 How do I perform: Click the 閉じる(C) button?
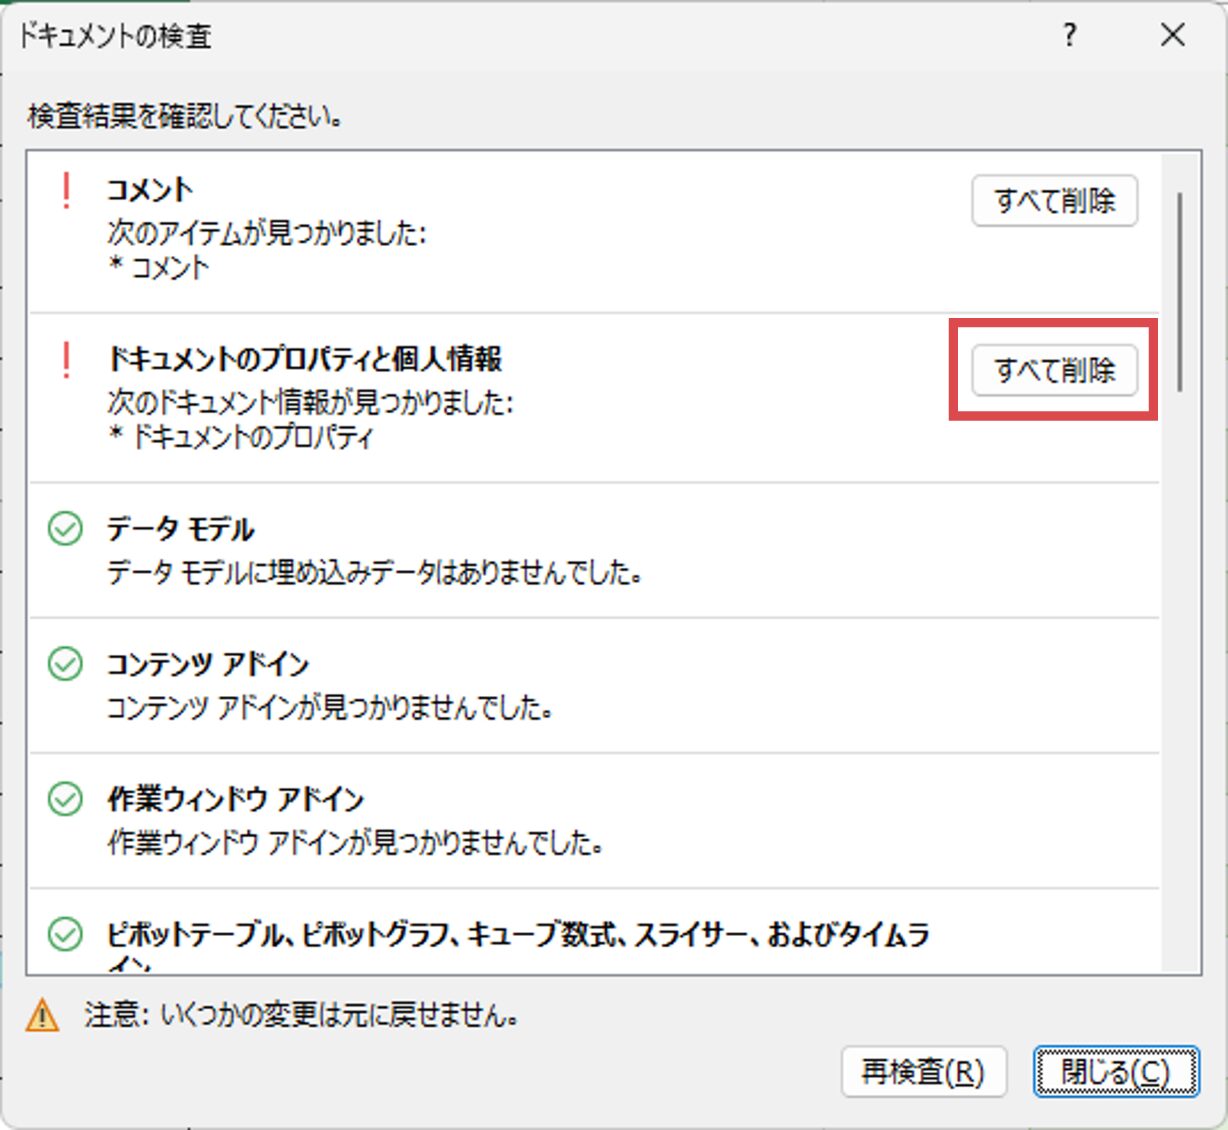coord(1115,1072)
